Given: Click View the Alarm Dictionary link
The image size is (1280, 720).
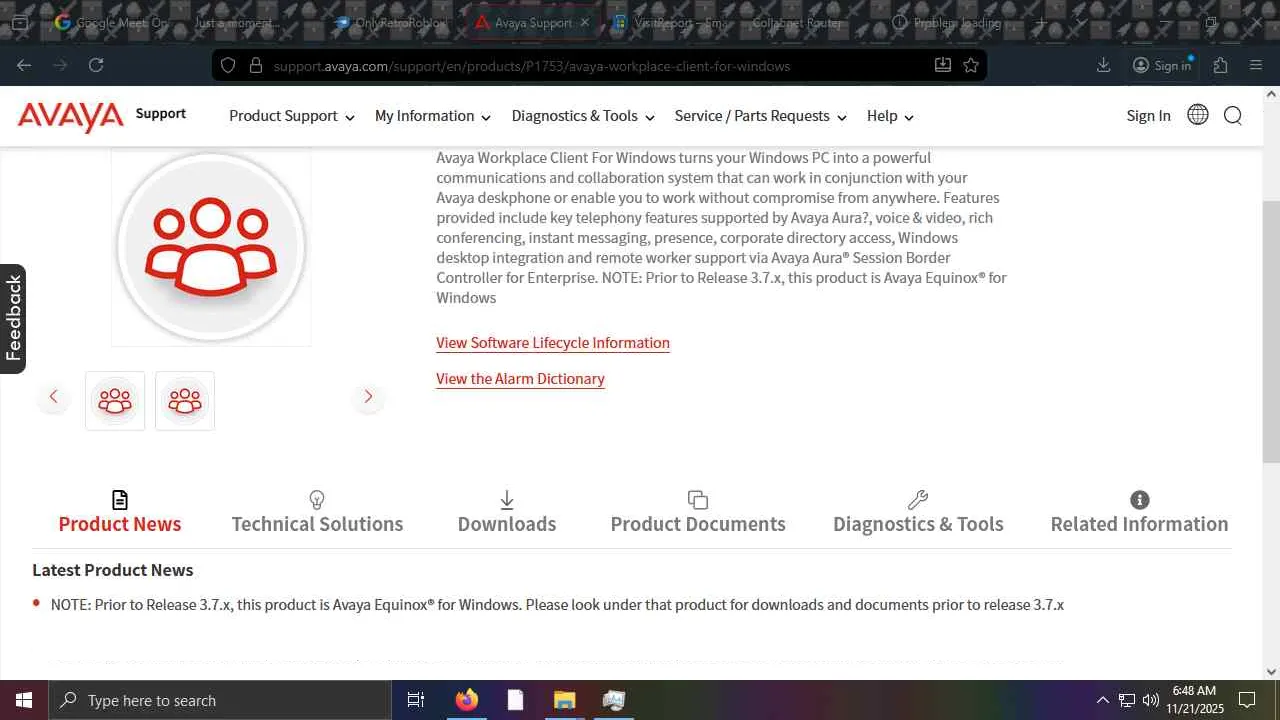Looking at the screenshot, I should 520,379.
